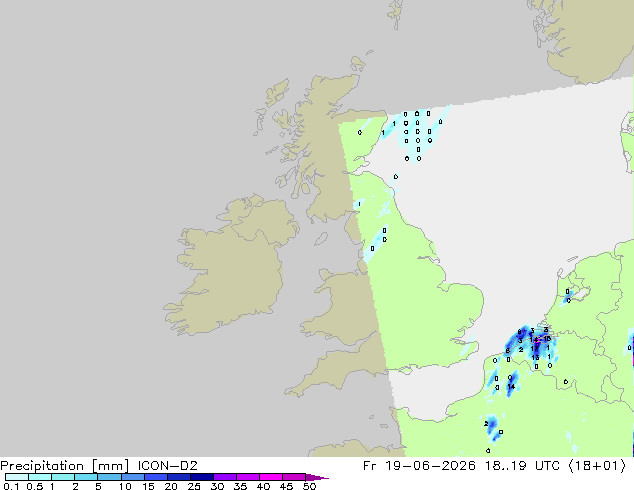Pick the dark navy 25 to 30 swatch
Viewport: 634px width, 490px height.
point(202,477)
